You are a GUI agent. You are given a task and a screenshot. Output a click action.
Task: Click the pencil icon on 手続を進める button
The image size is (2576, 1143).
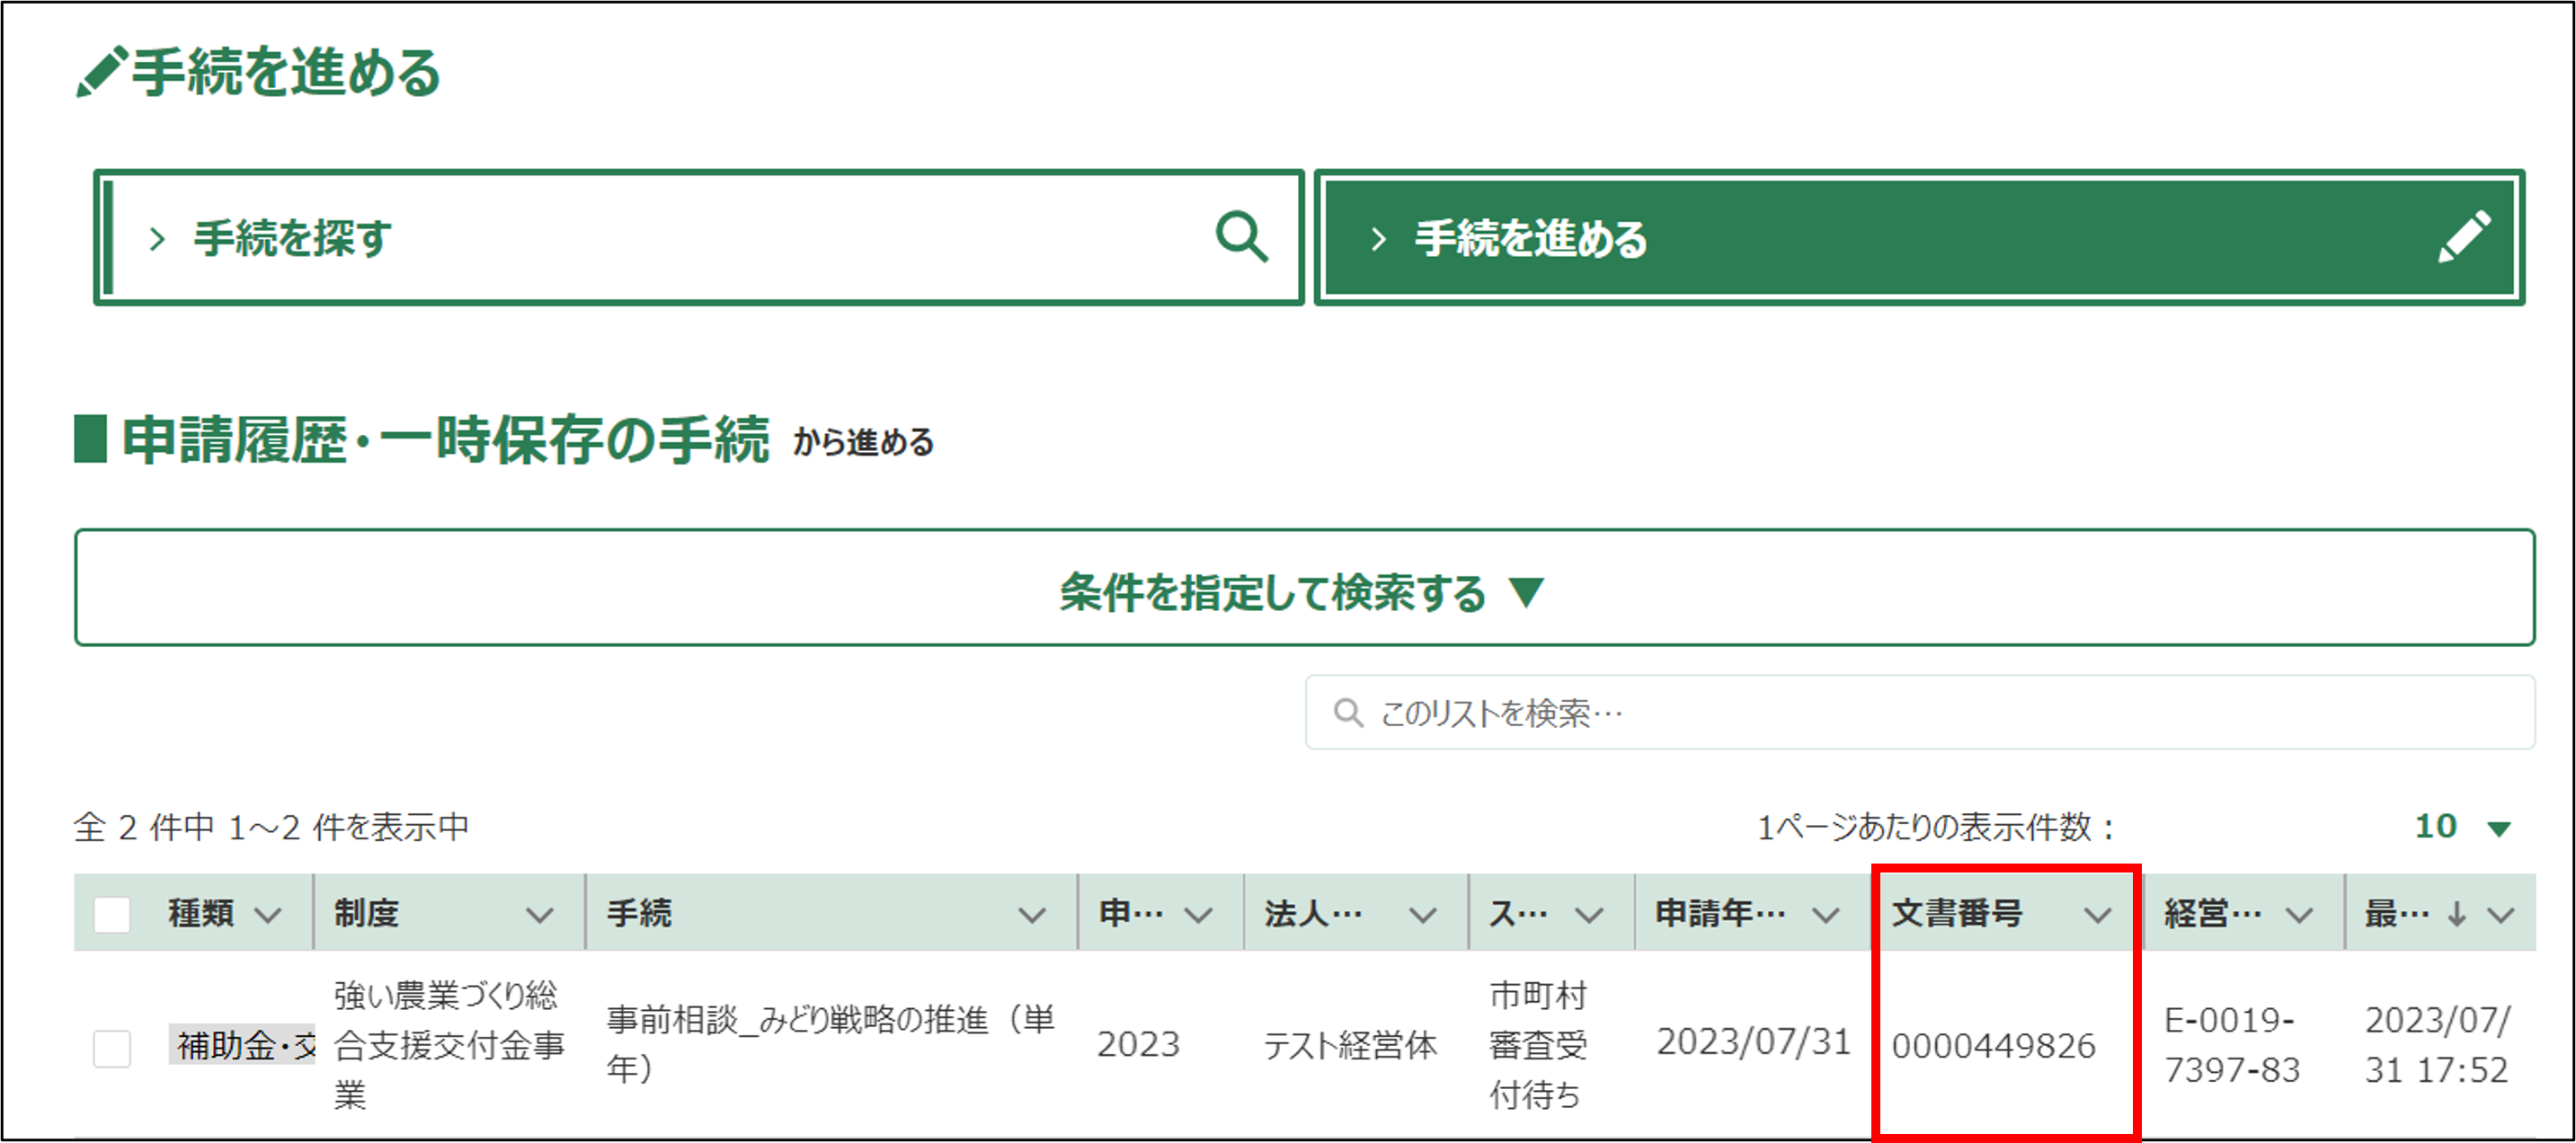coord(2464,237)
